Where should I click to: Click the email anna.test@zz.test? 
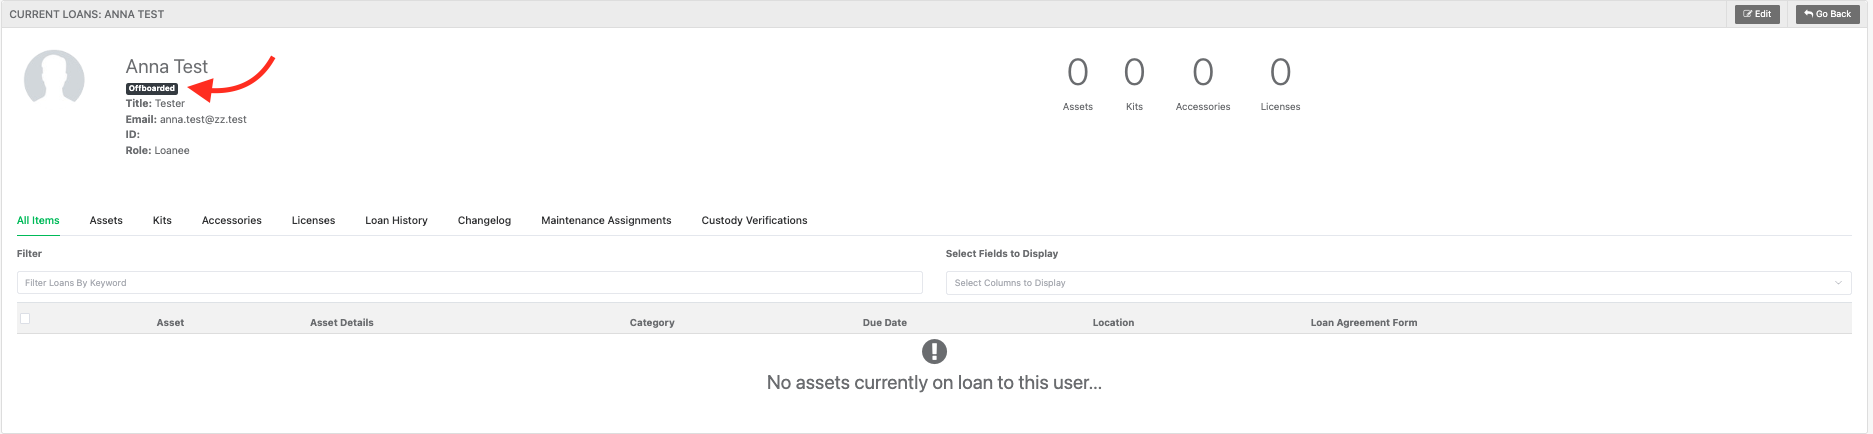pos(203,119)
